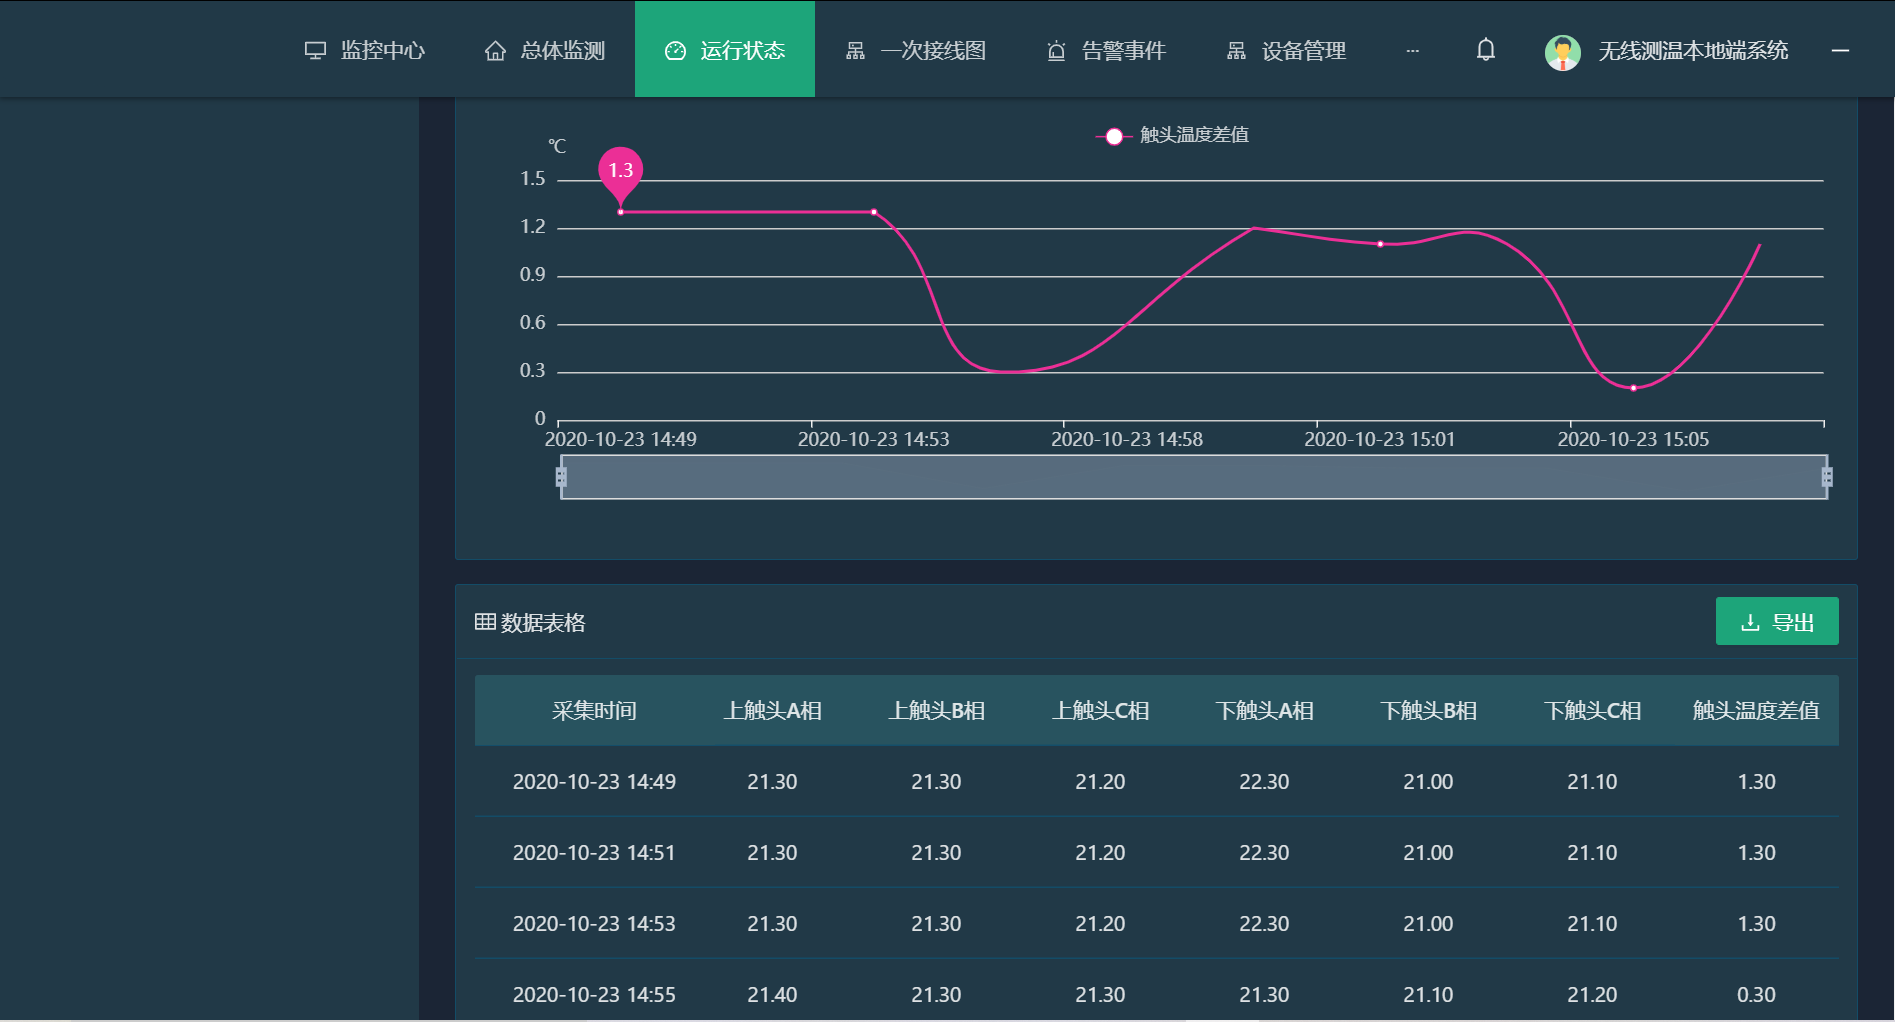Click the right data zoom handle
Screen dimensions: 1895x1022
[x=1828, y=477]
